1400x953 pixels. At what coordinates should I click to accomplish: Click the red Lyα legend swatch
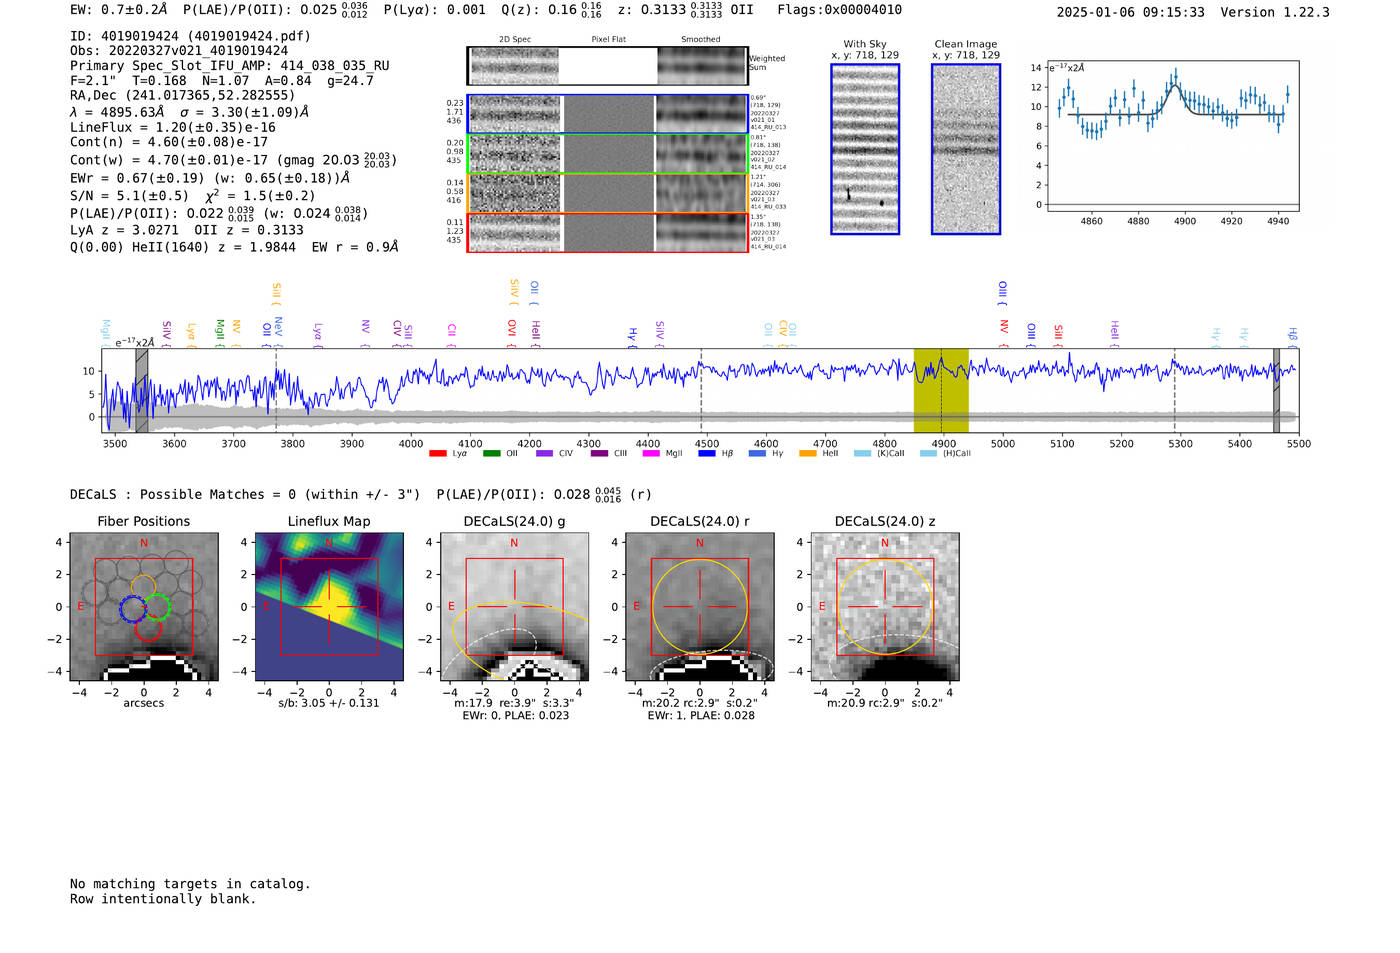coord(437,454)
